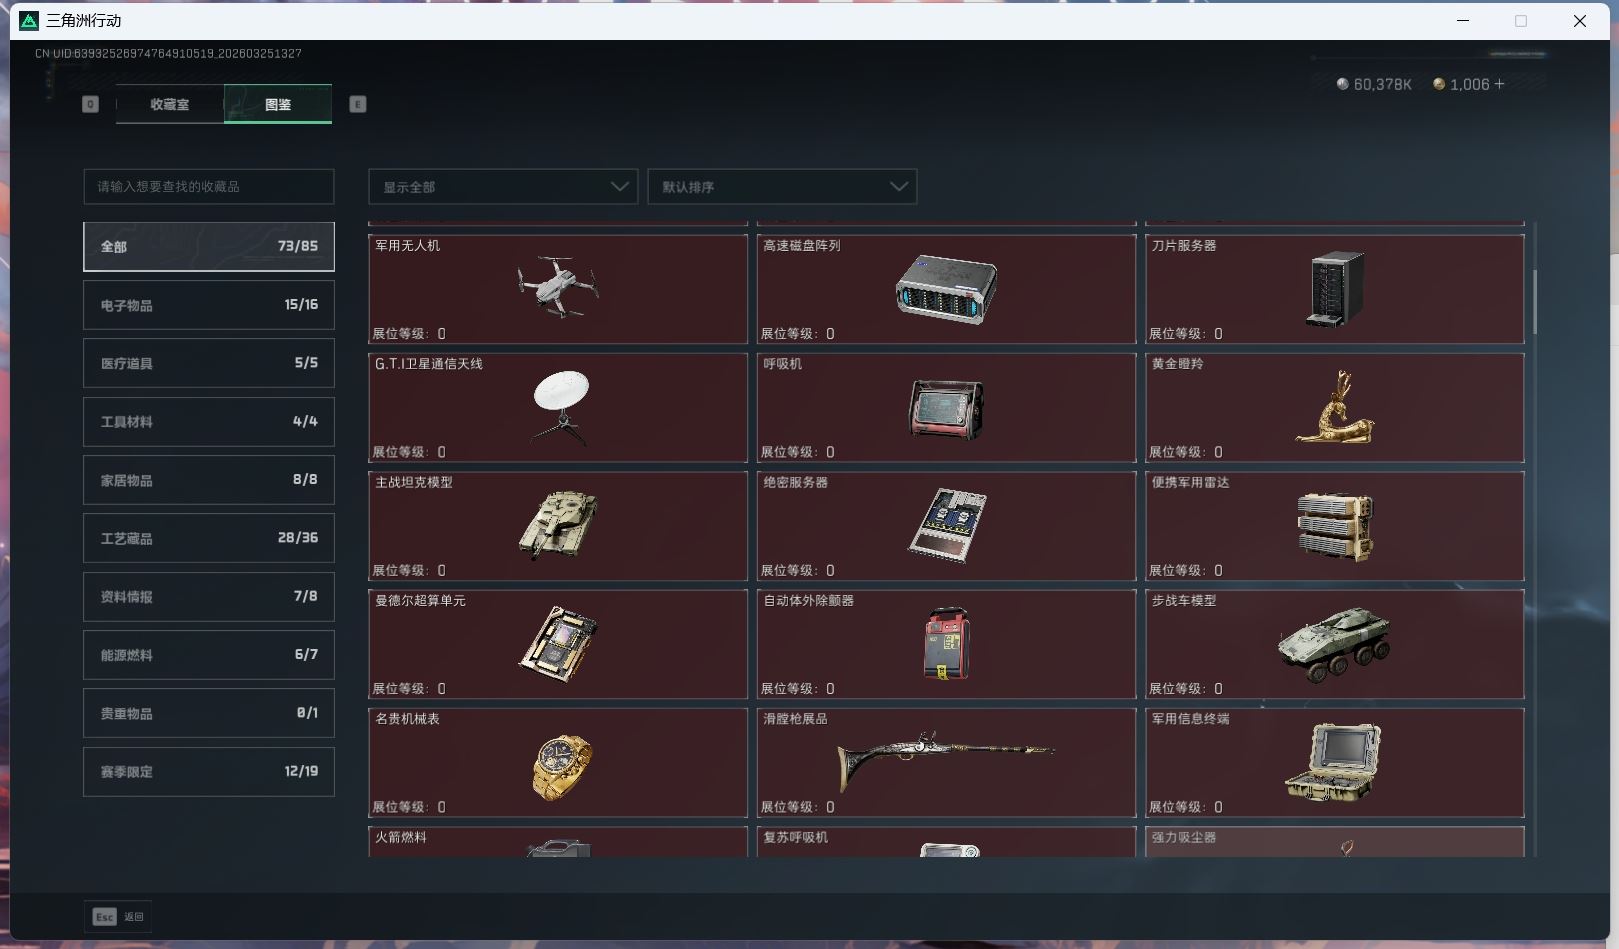The height and width of the screenshot is (949, 1619).
Task: Open the 显示全部 filter dropdown
Action: pyautogui.click(x=502, y=186)
